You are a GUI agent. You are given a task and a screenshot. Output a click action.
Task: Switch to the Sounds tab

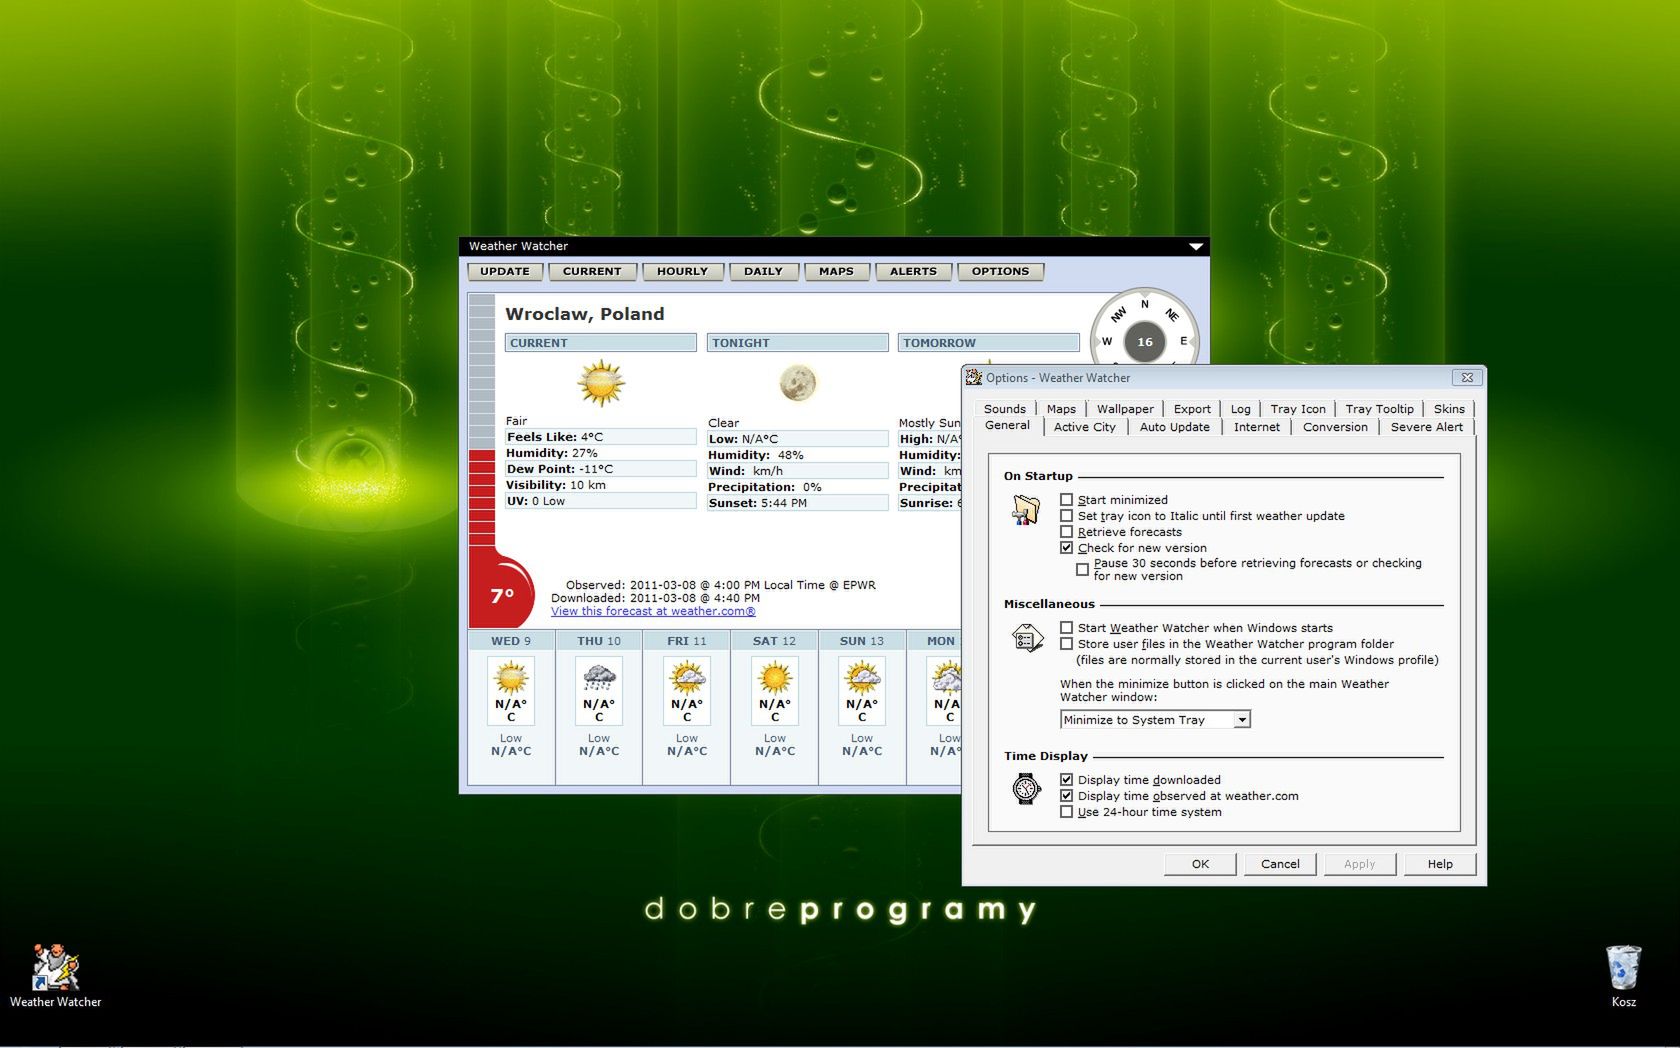pos(1004,409)
